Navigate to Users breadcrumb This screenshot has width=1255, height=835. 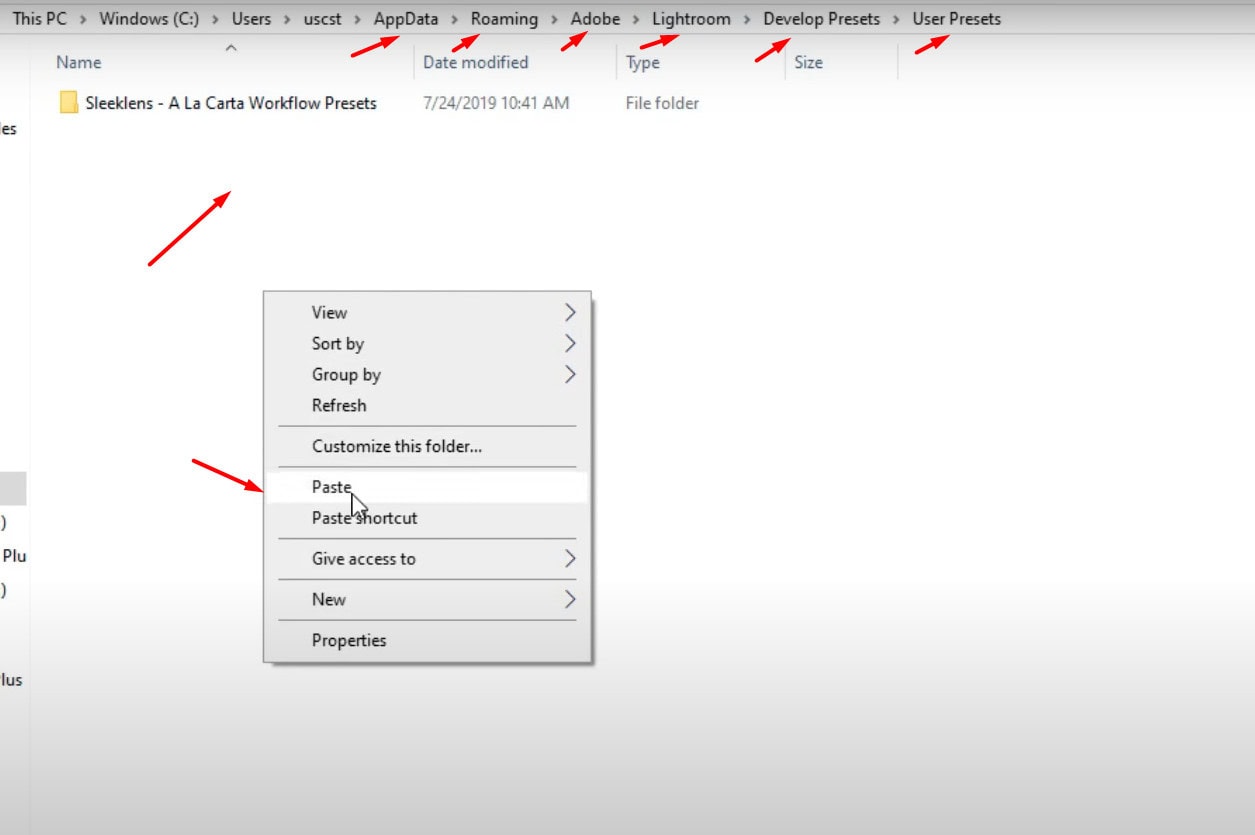[251, 19]
